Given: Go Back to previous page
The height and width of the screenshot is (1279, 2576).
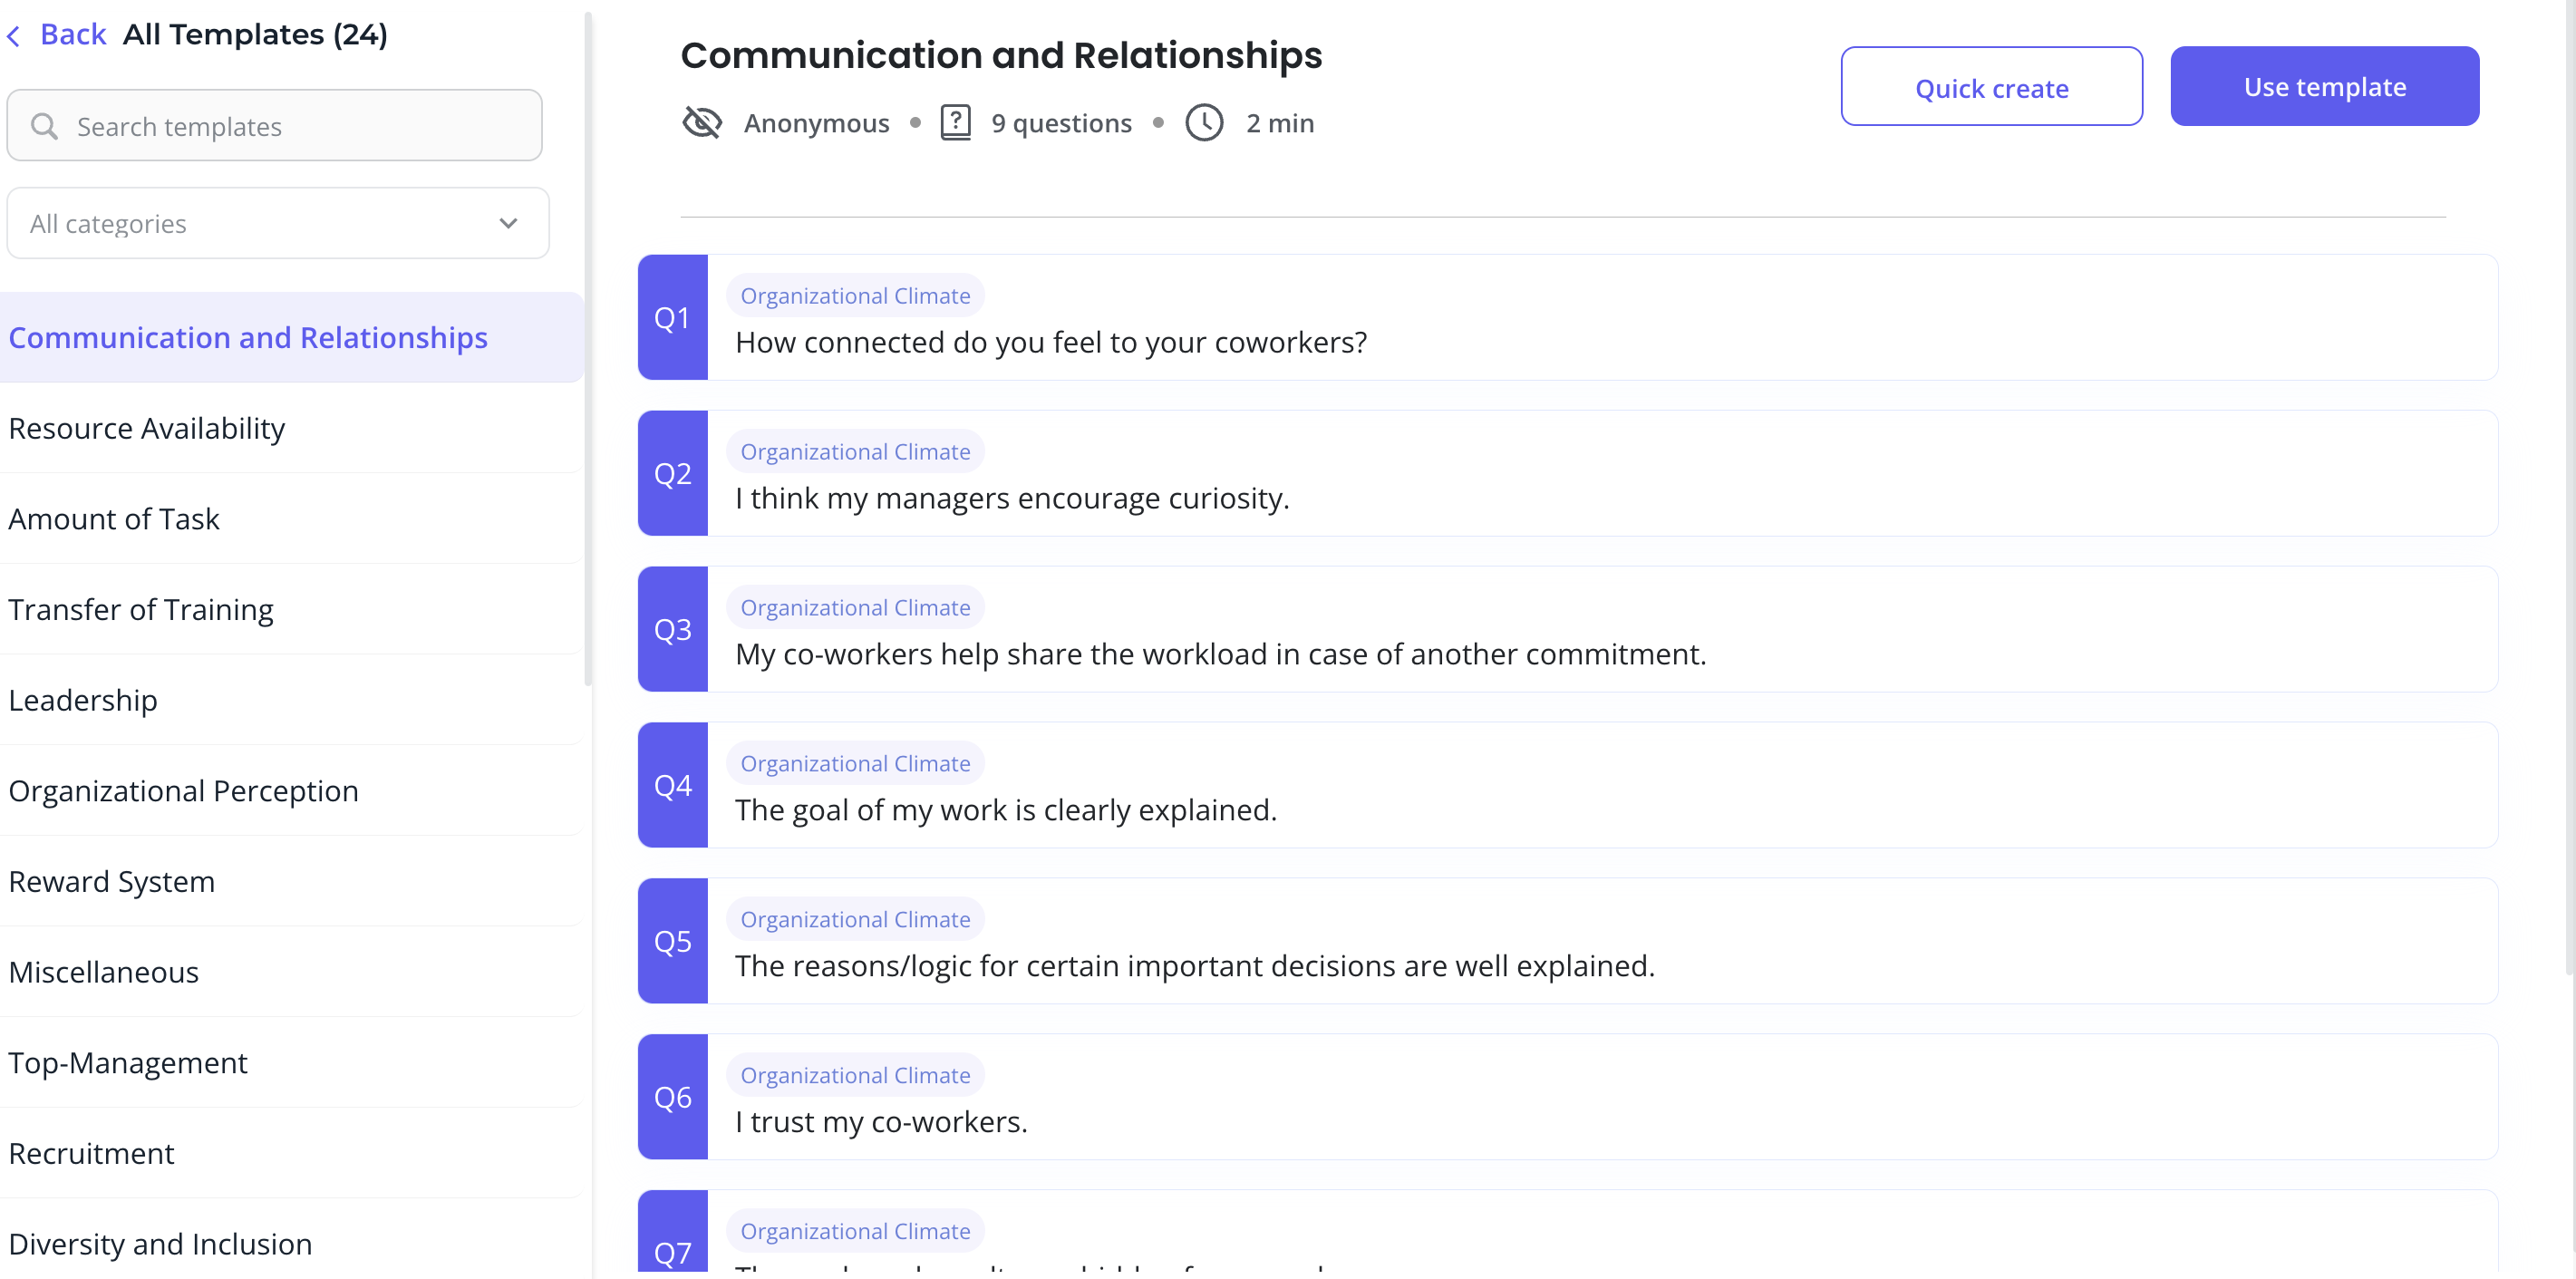Looking at the screenshot, I should pos(73,35).
